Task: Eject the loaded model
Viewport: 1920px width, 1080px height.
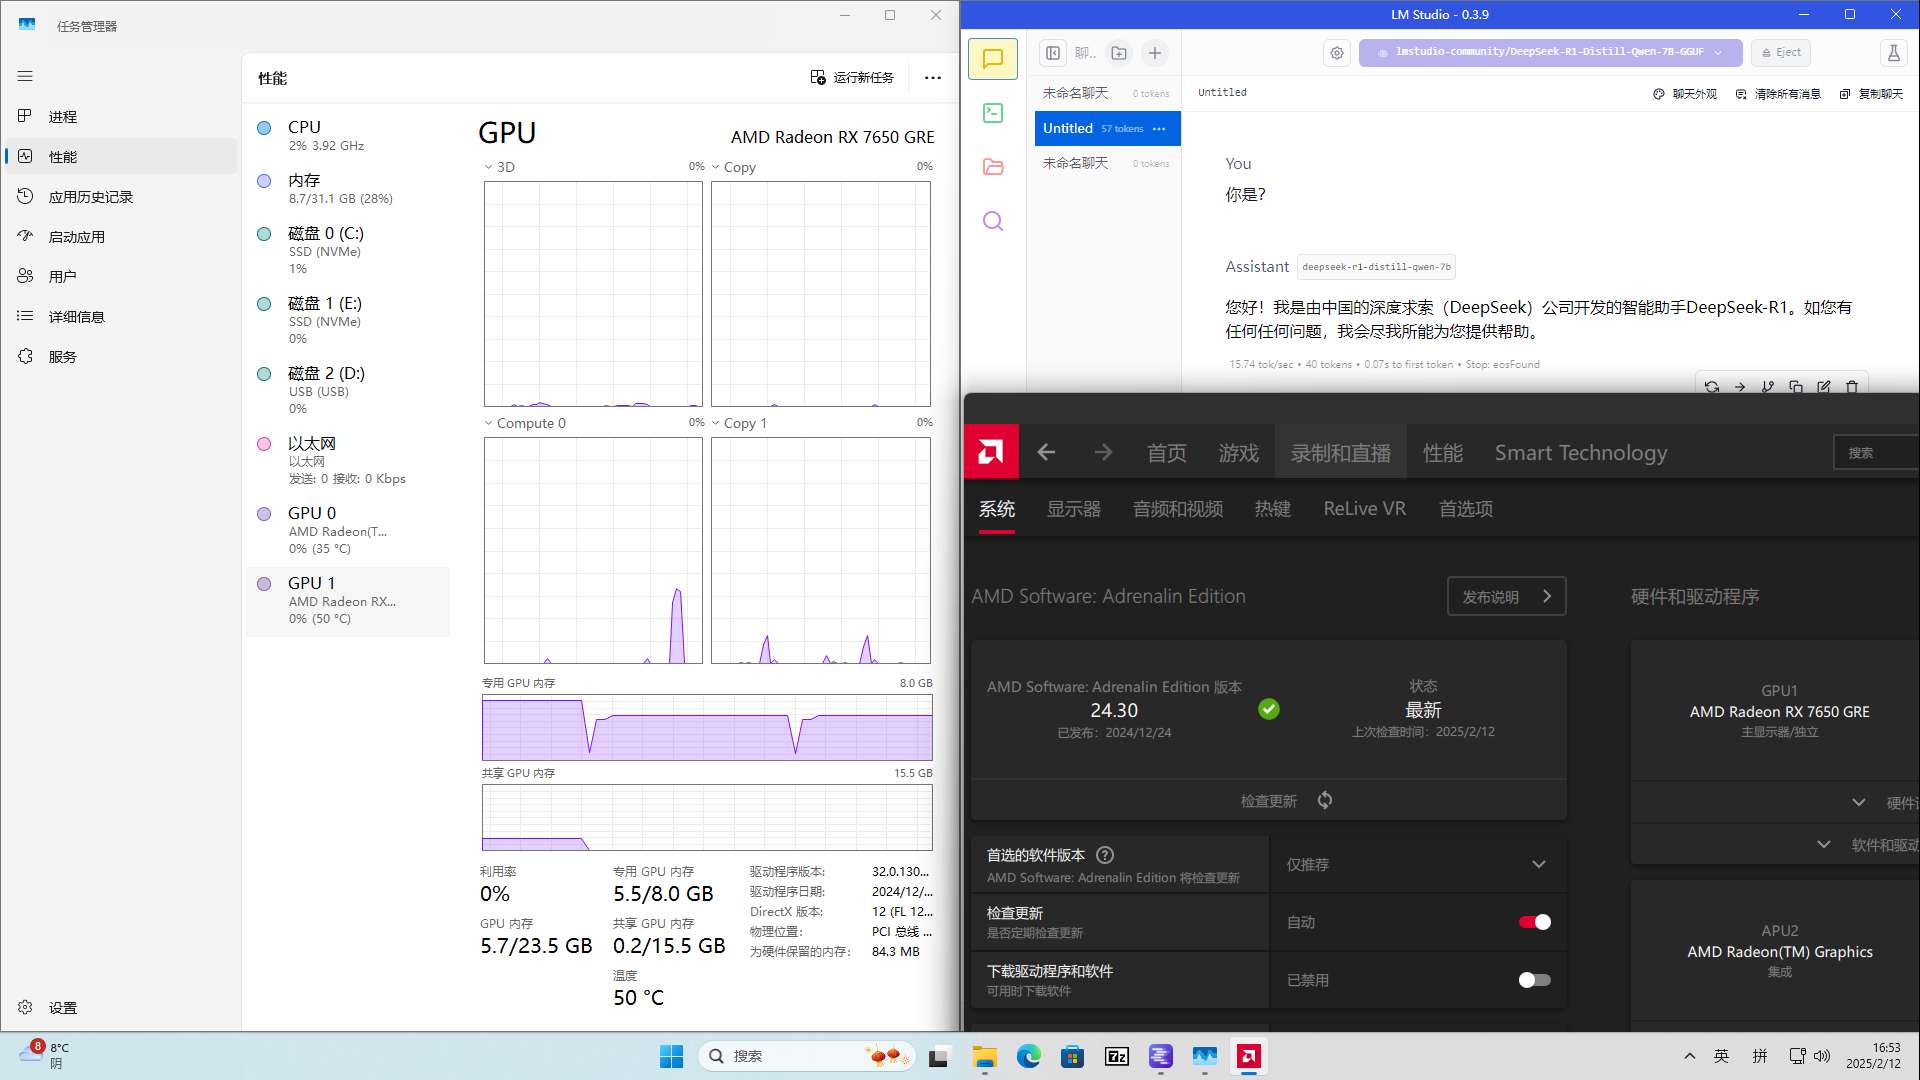Action: click(x=1781, y=53)
